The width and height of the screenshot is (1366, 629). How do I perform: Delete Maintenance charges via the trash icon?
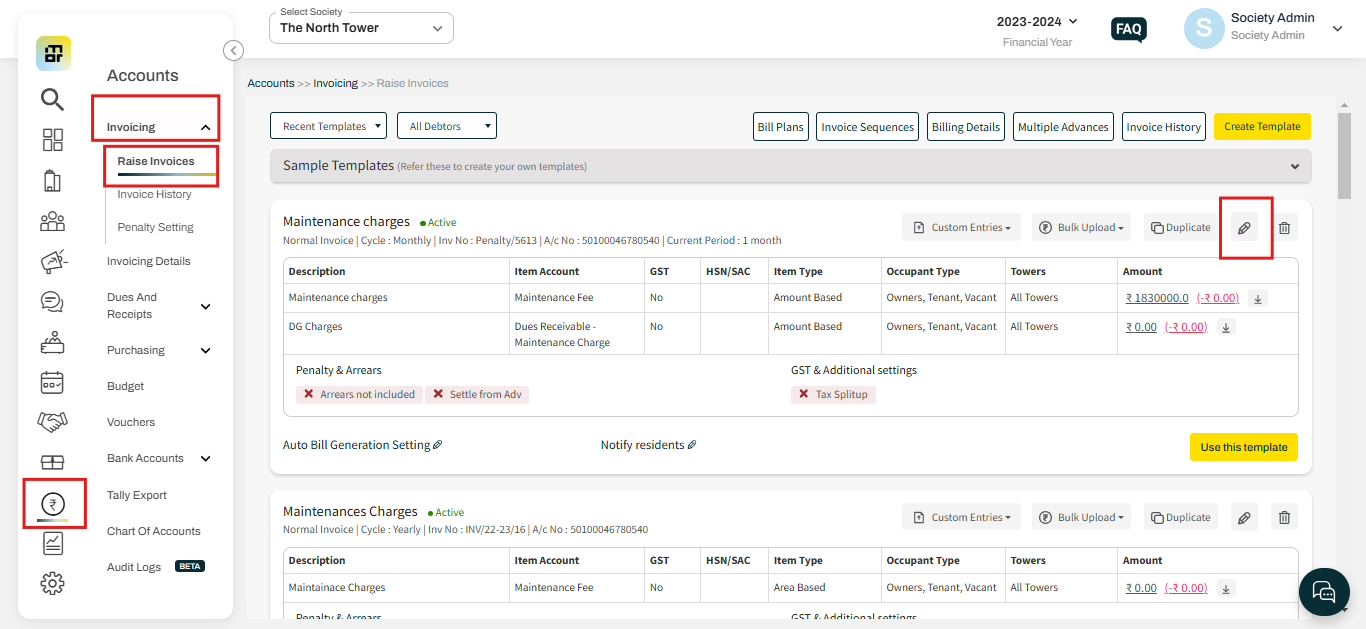click(x=1284, y=227)
